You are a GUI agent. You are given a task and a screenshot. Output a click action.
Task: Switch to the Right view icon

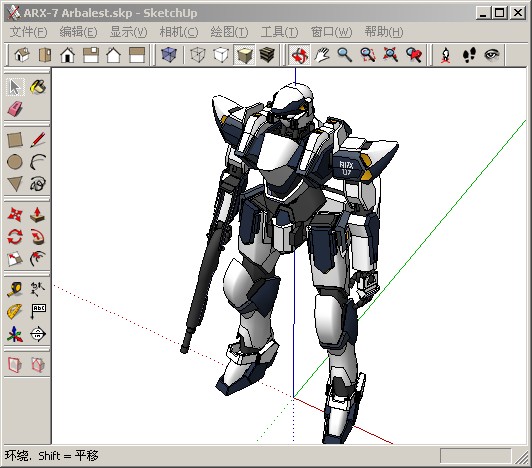(x=91, y=55)
